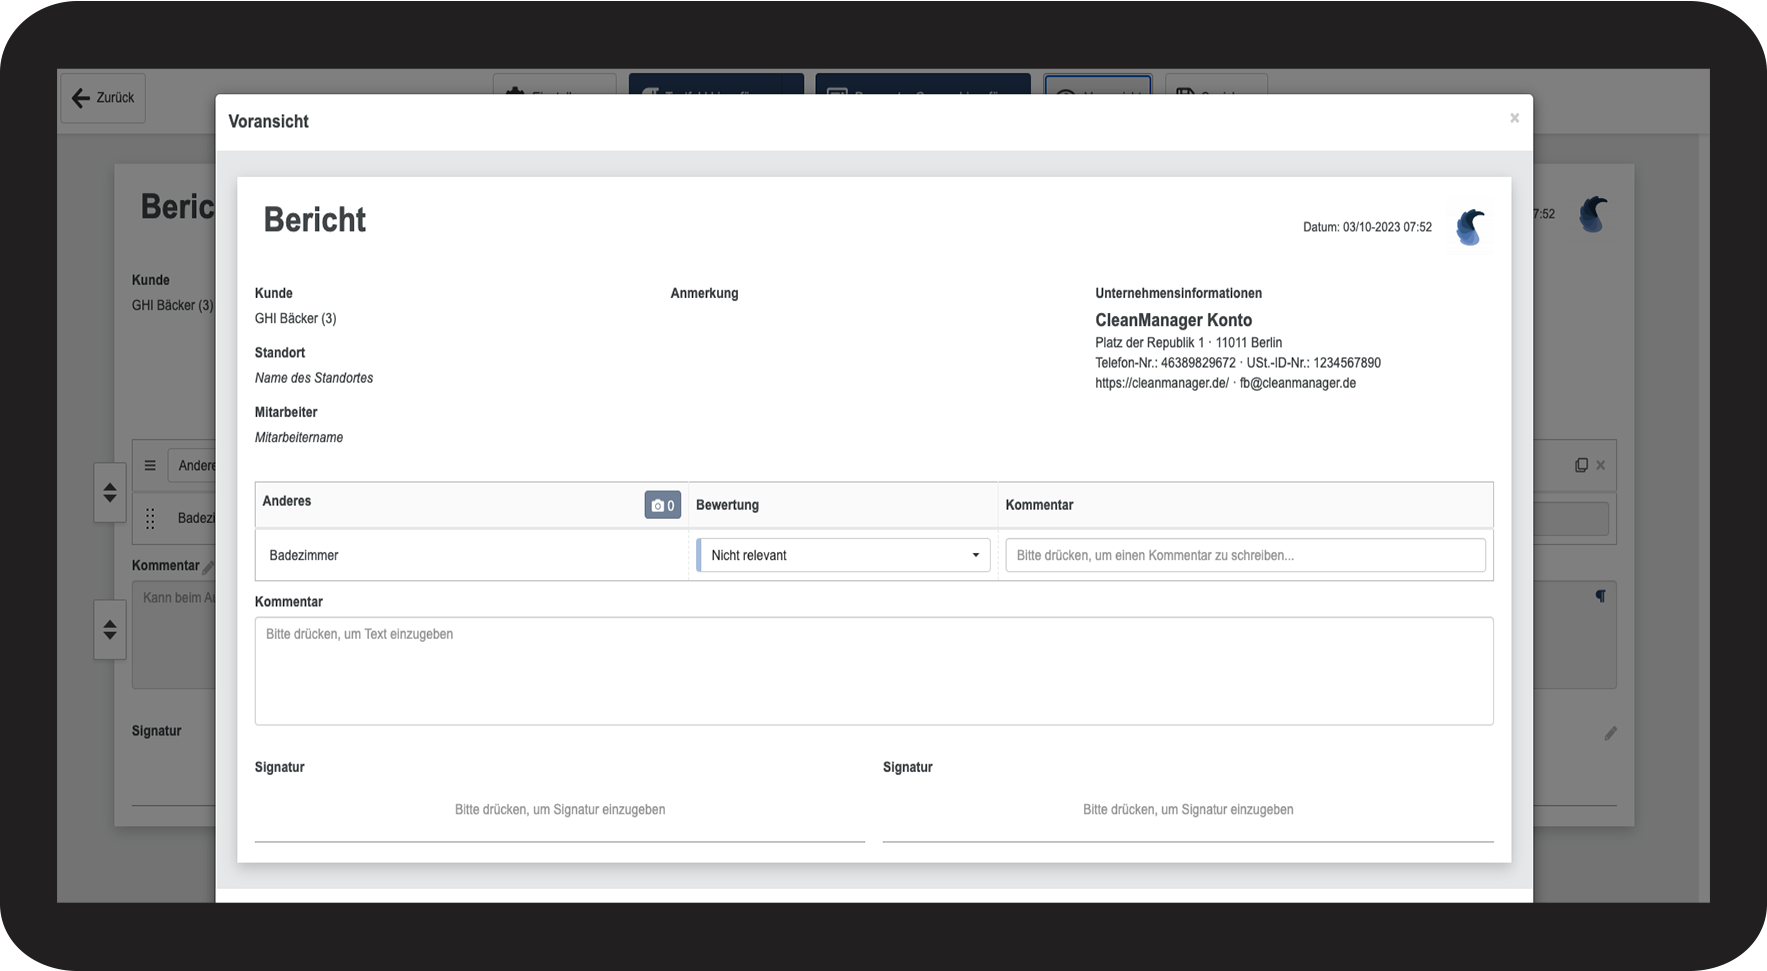Click the left Signatur entry area
This screenshot has height=971, width=1767.
point(559,809)
